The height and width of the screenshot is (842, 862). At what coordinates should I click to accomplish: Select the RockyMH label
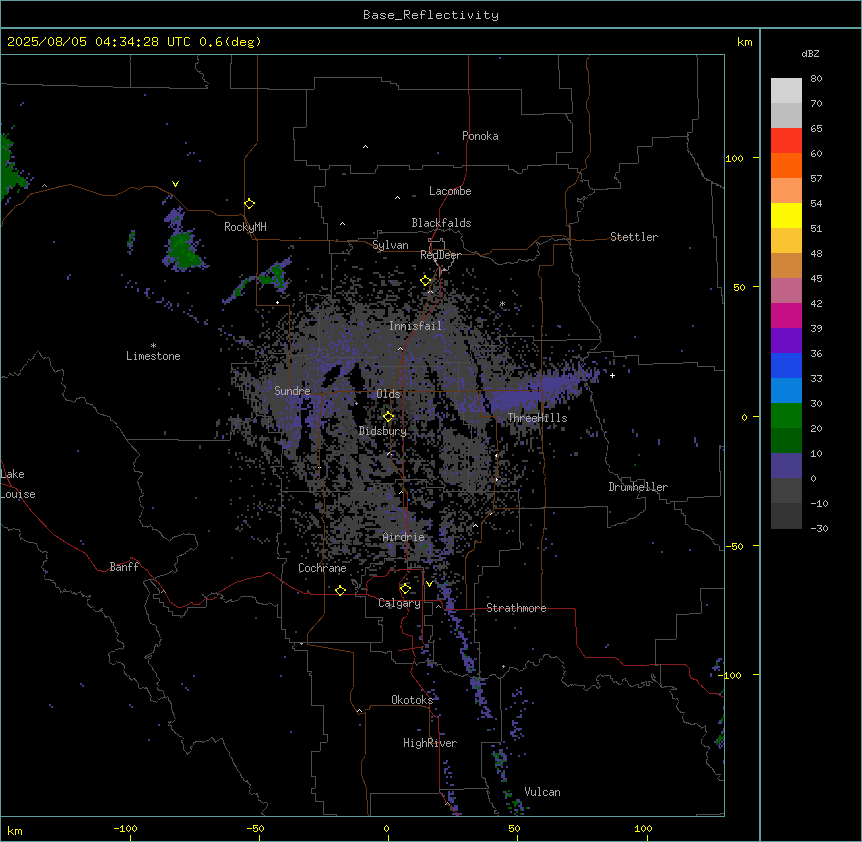pos(245,227)
